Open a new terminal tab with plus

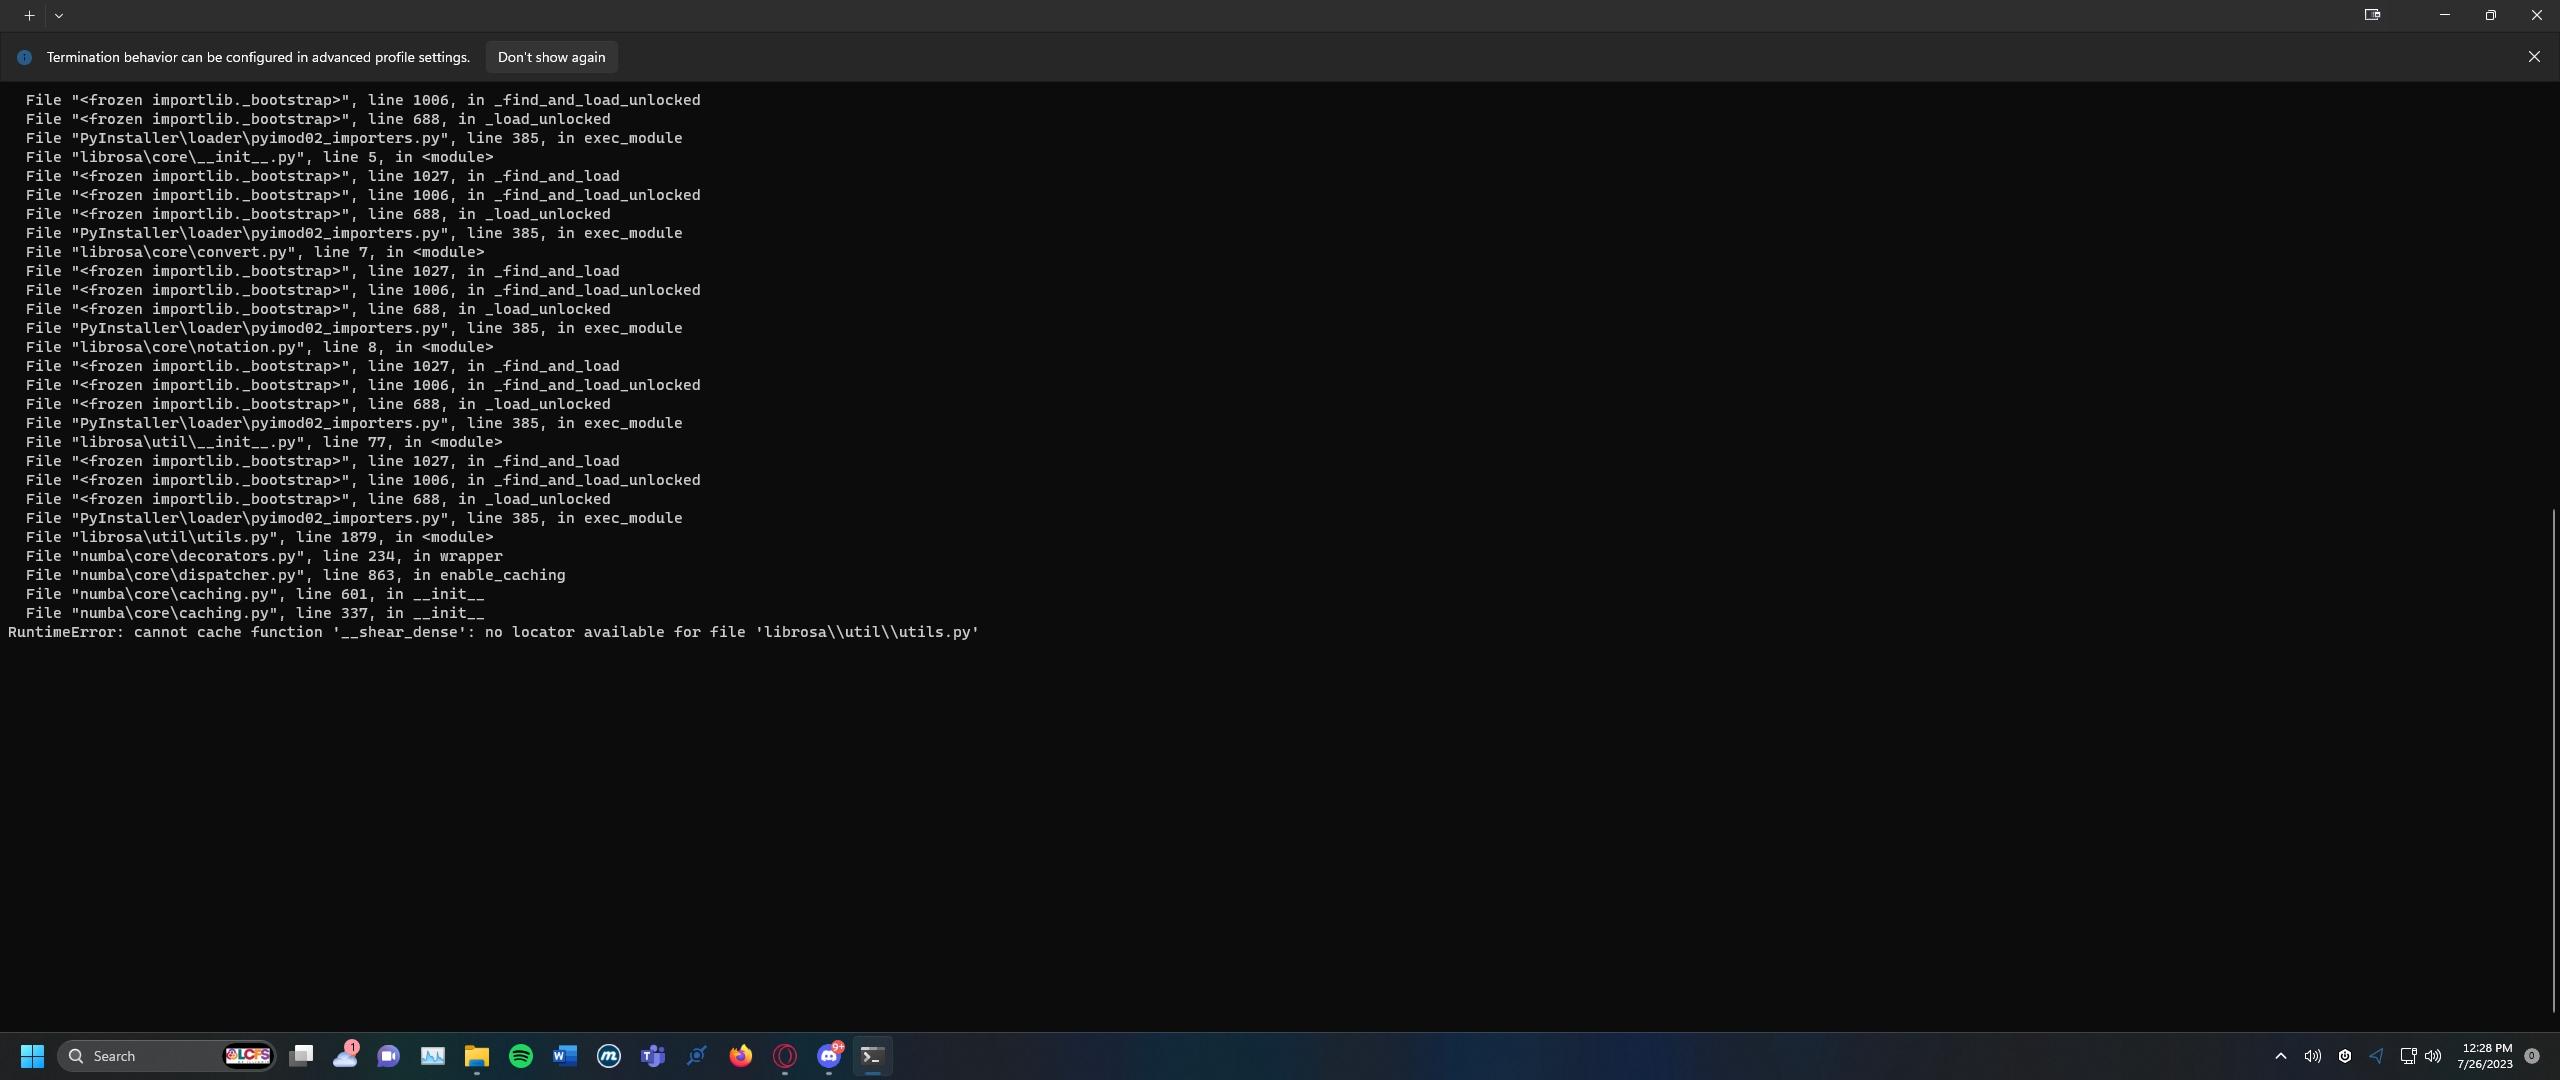(x=29, y=15)
